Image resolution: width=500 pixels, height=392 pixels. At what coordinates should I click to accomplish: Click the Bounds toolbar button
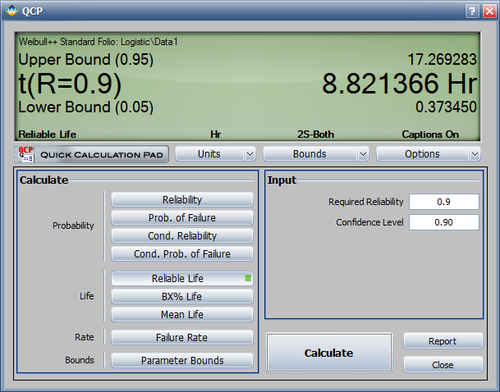click(310, 154)
